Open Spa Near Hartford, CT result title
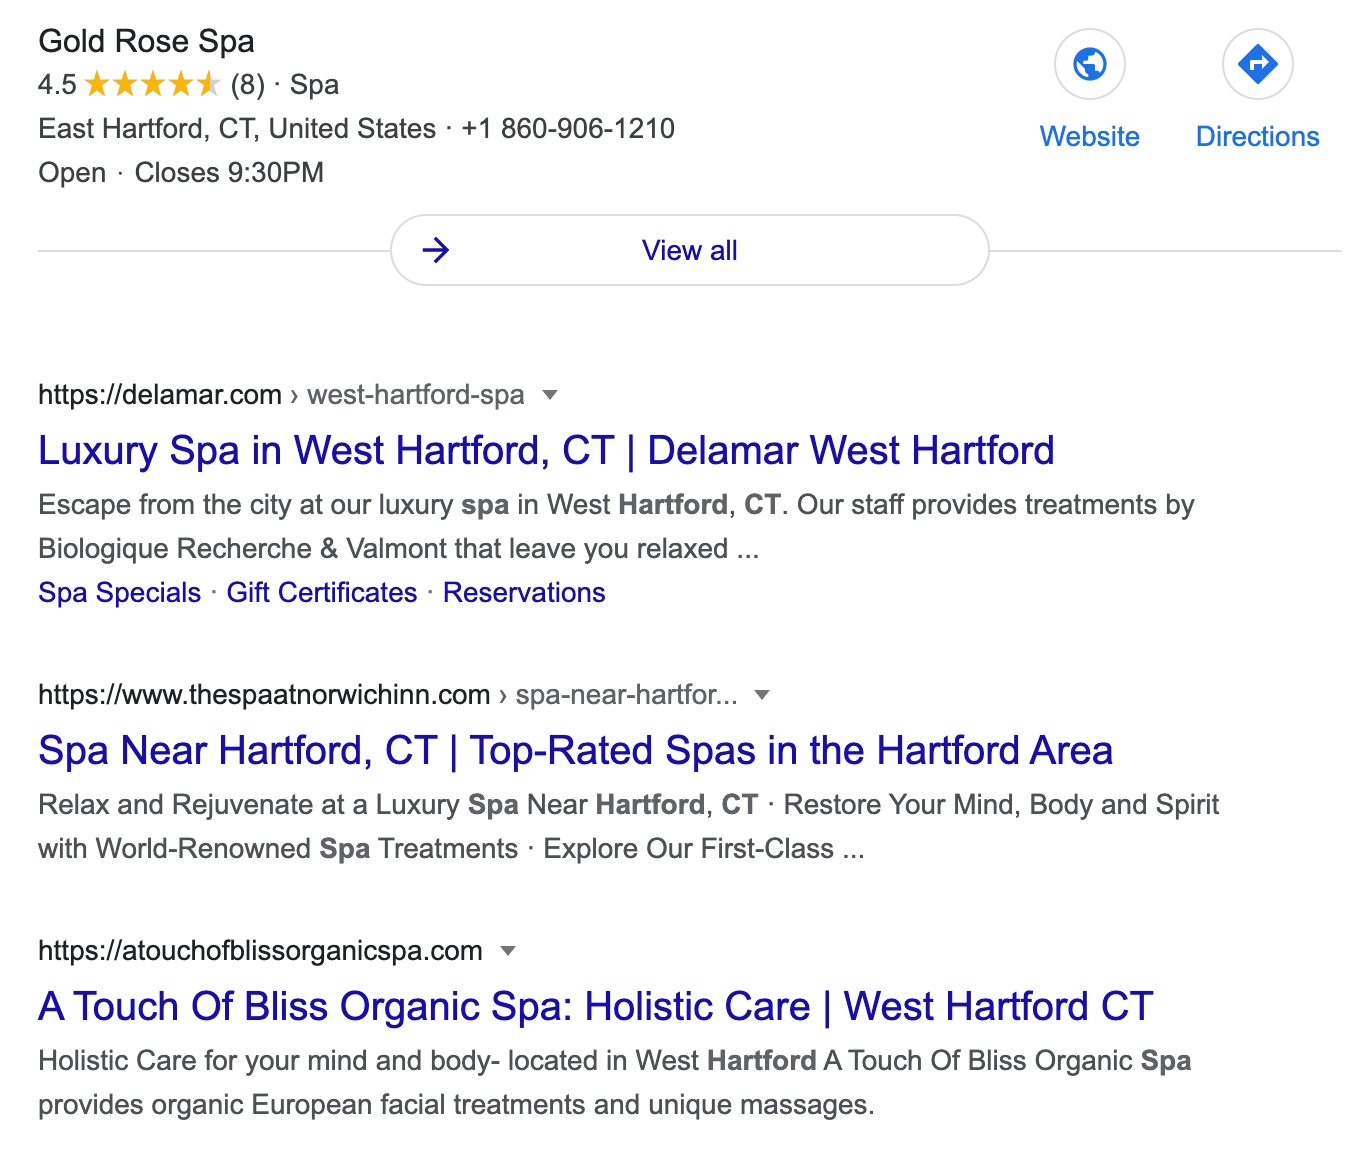 click(575, 750)
